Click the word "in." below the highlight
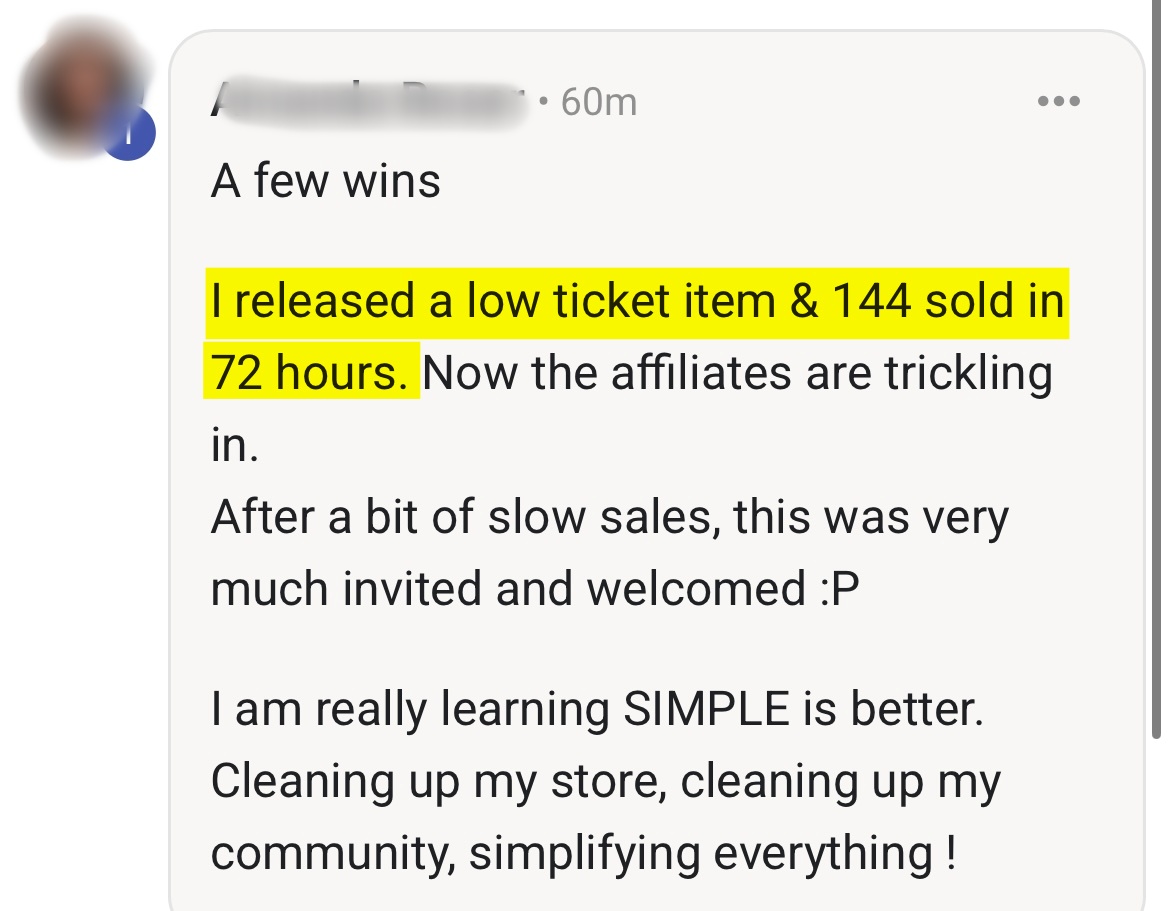 coord(235,445)
